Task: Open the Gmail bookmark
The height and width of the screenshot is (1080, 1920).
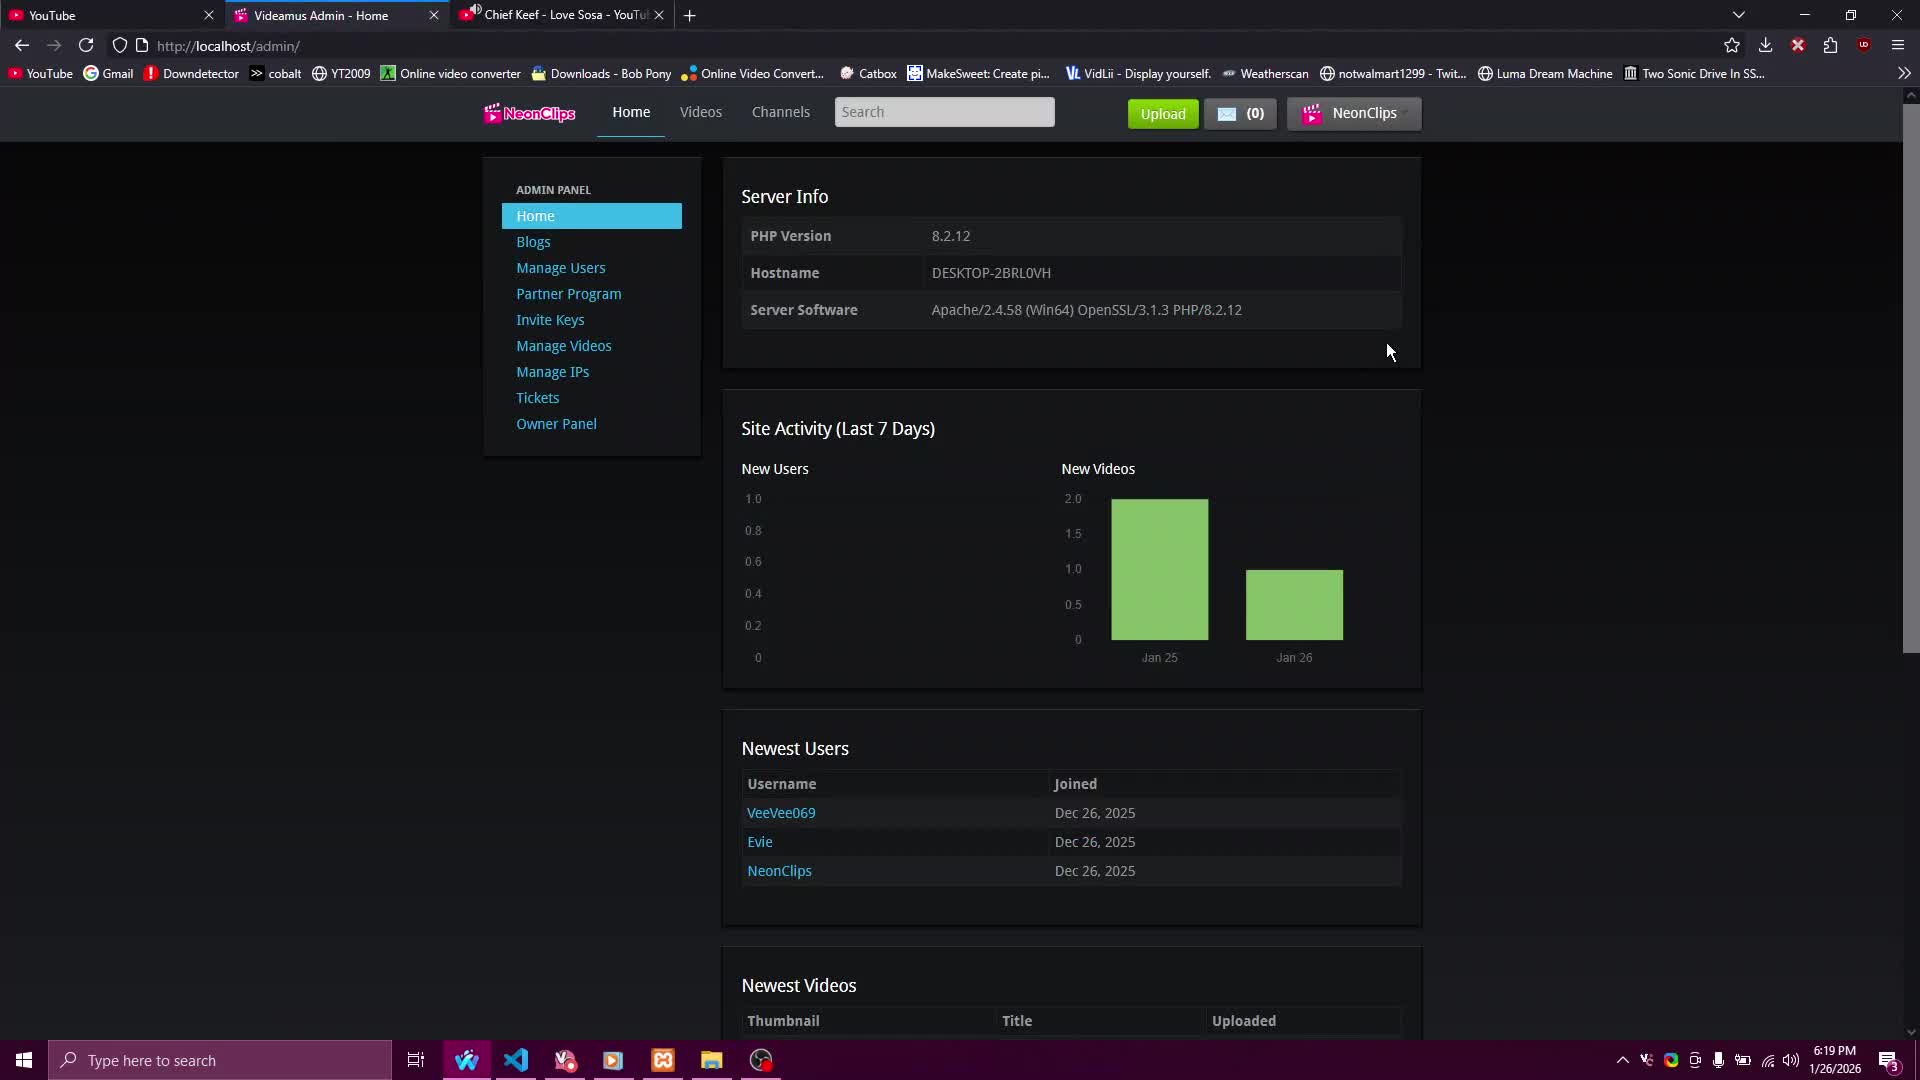Action: click(108, 73)
